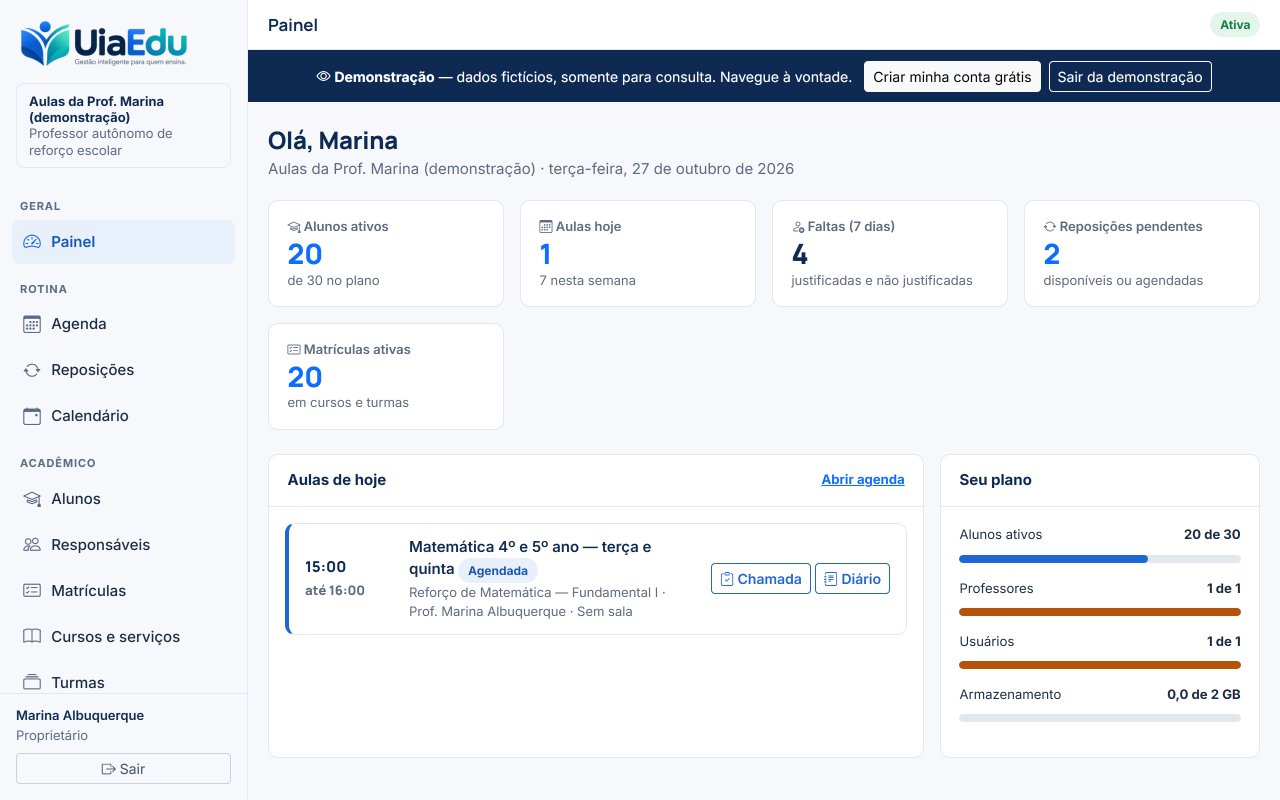Click the Reposições pendentes stat card
Viewport: 1280px width, 800px height.
tap(1142, 253)
